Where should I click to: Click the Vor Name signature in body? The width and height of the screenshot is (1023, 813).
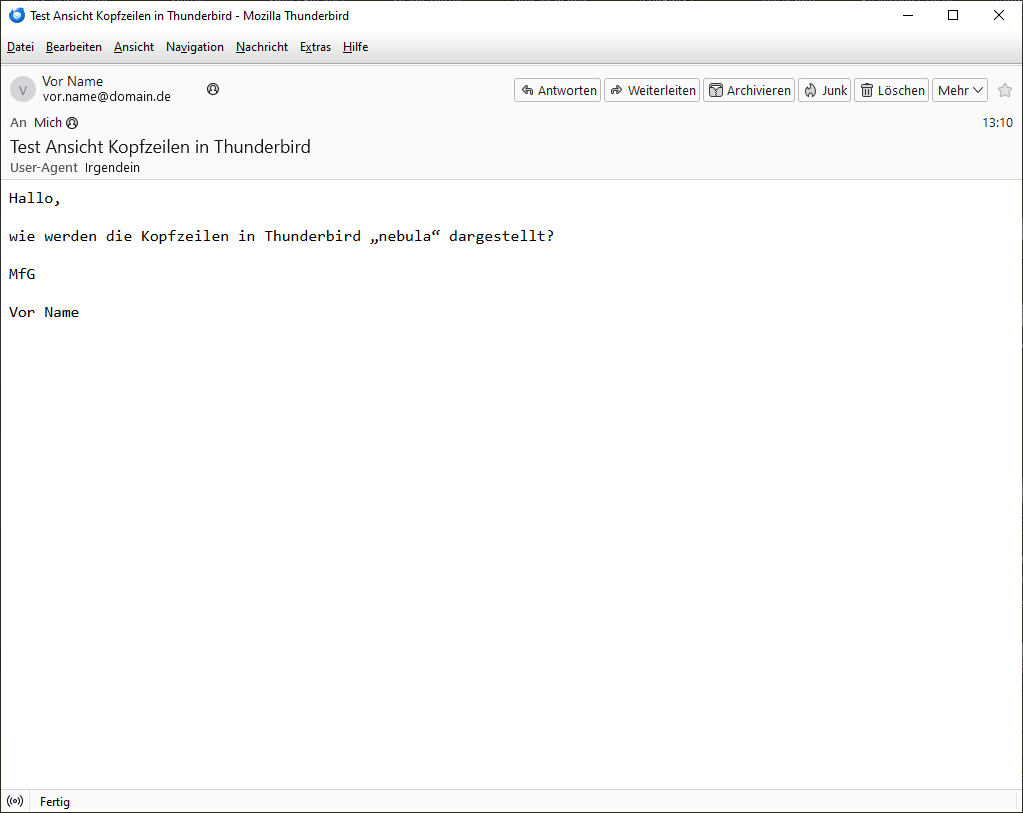coord(44,313)
